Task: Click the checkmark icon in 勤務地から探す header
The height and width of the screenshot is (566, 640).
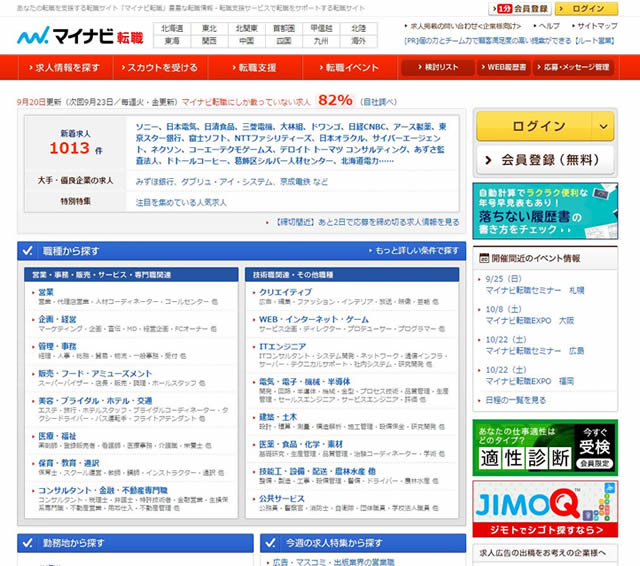Action: 27,543
